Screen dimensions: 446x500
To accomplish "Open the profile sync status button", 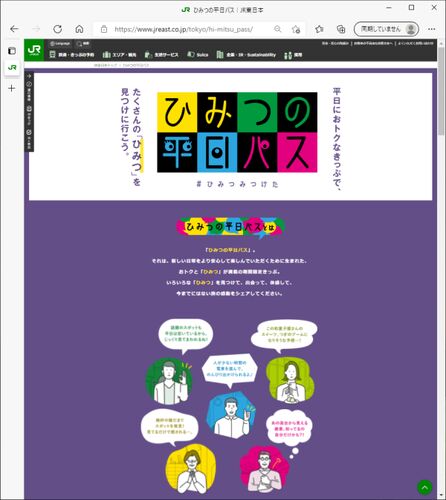I will coord(386,29).
